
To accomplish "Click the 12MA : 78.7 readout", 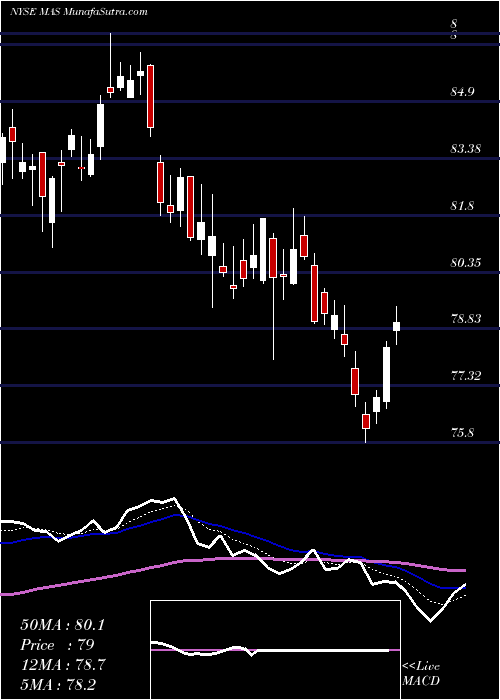I will (62, 664).
